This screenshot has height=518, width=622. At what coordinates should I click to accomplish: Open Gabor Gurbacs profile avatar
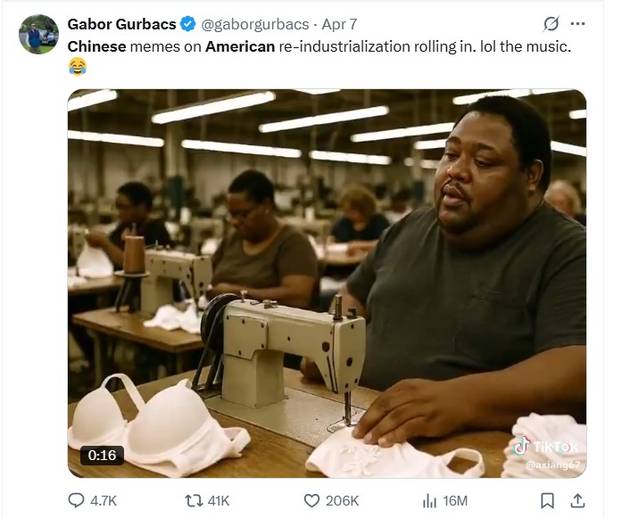pyautogui.click(x=39, y=34)
